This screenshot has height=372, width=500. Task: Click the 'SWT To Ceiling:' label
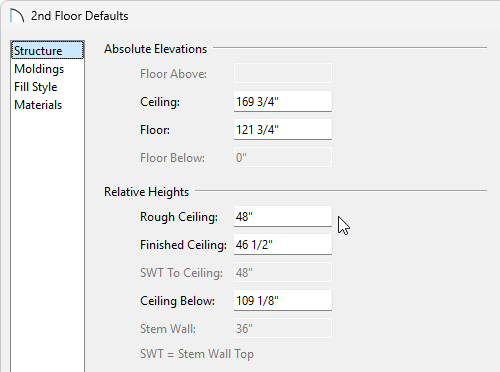181,273
